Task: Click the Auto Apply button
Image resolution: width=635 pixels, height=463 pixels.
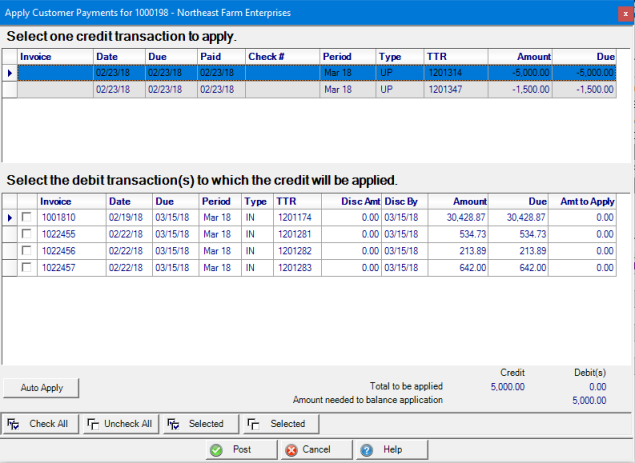Action: (41, 387)
